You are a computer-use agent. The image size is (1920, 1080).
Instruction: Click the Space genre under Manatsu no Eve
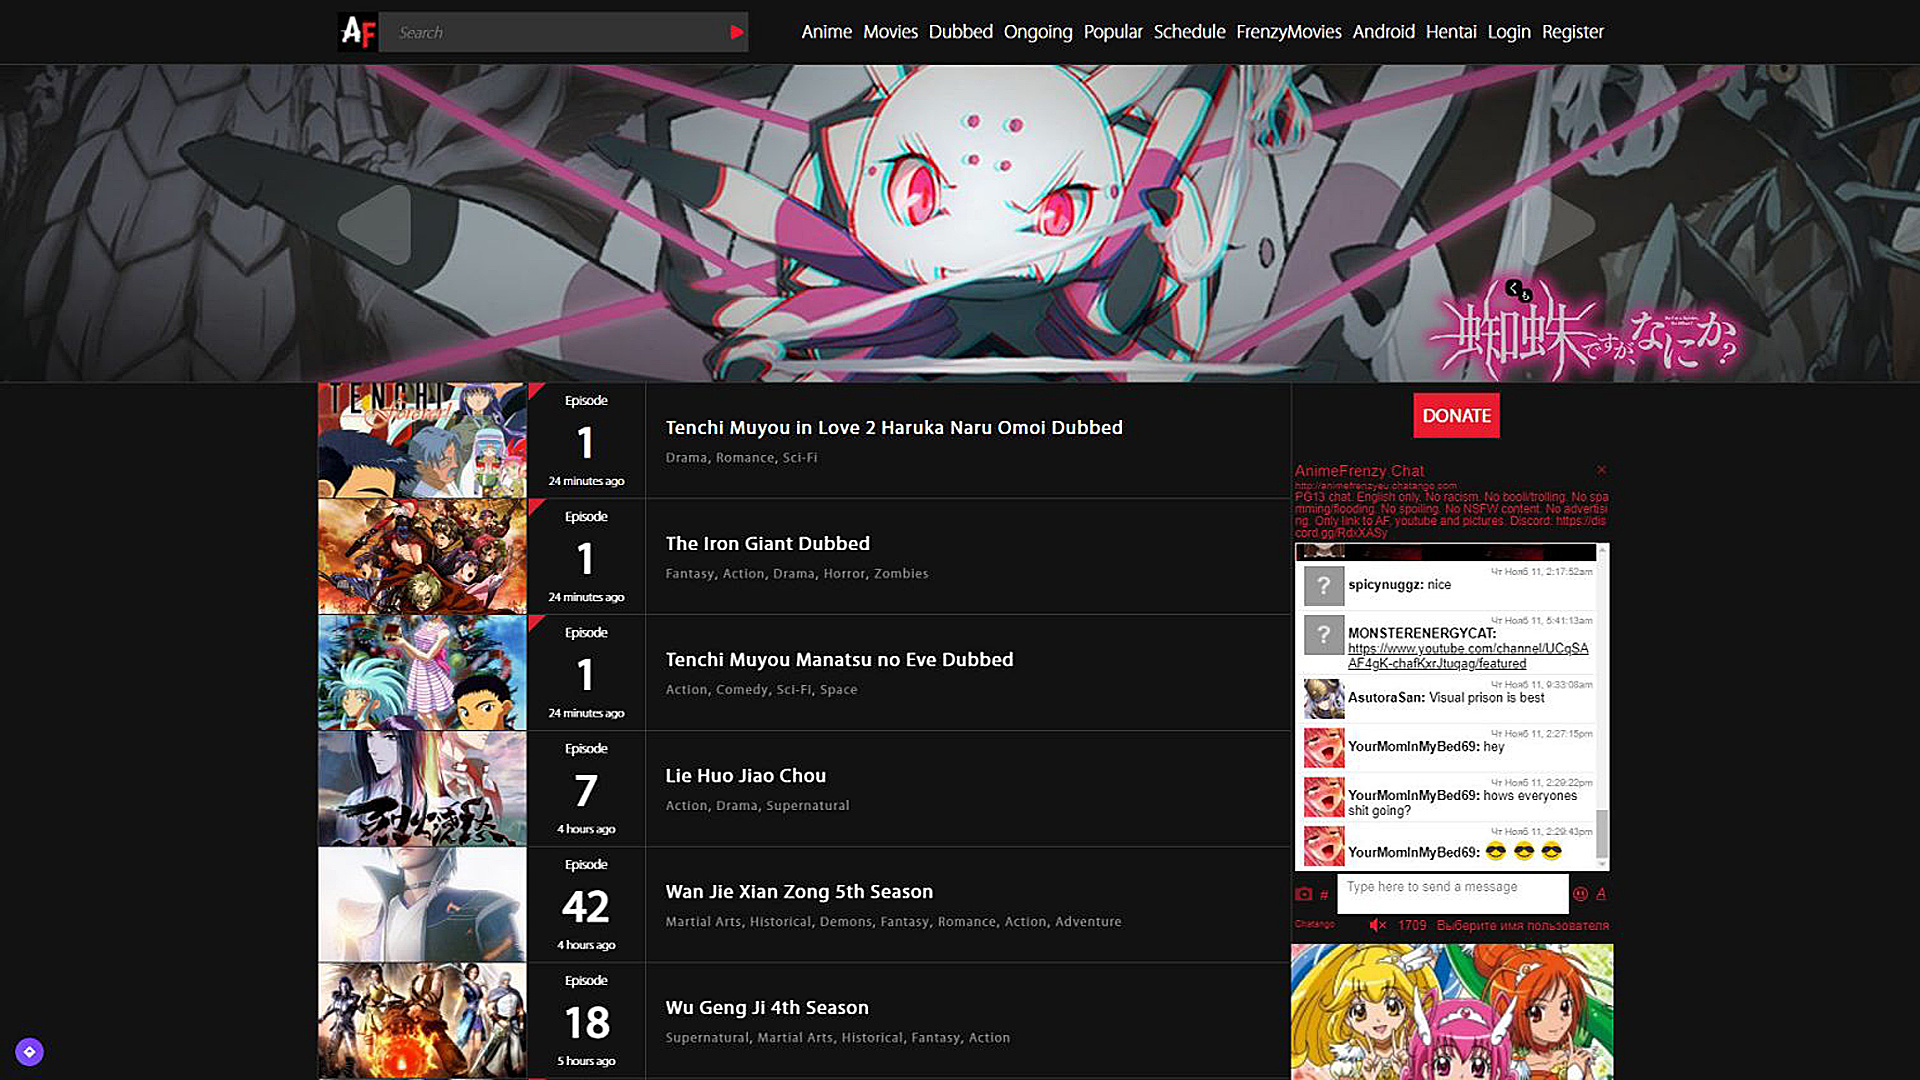coord(838,689)
